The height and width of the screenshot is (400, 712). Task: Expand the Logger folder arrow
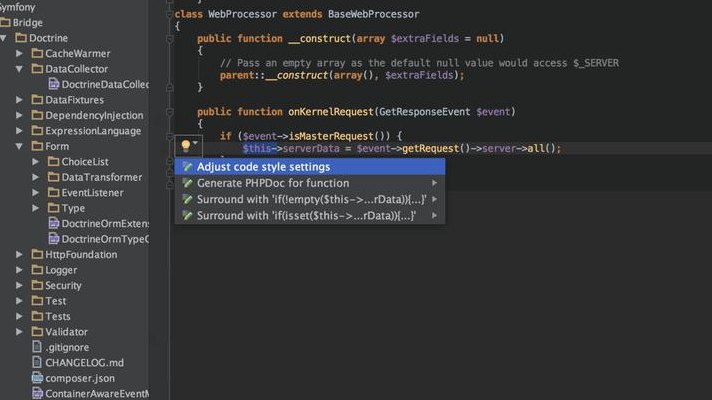coord(20,270)
